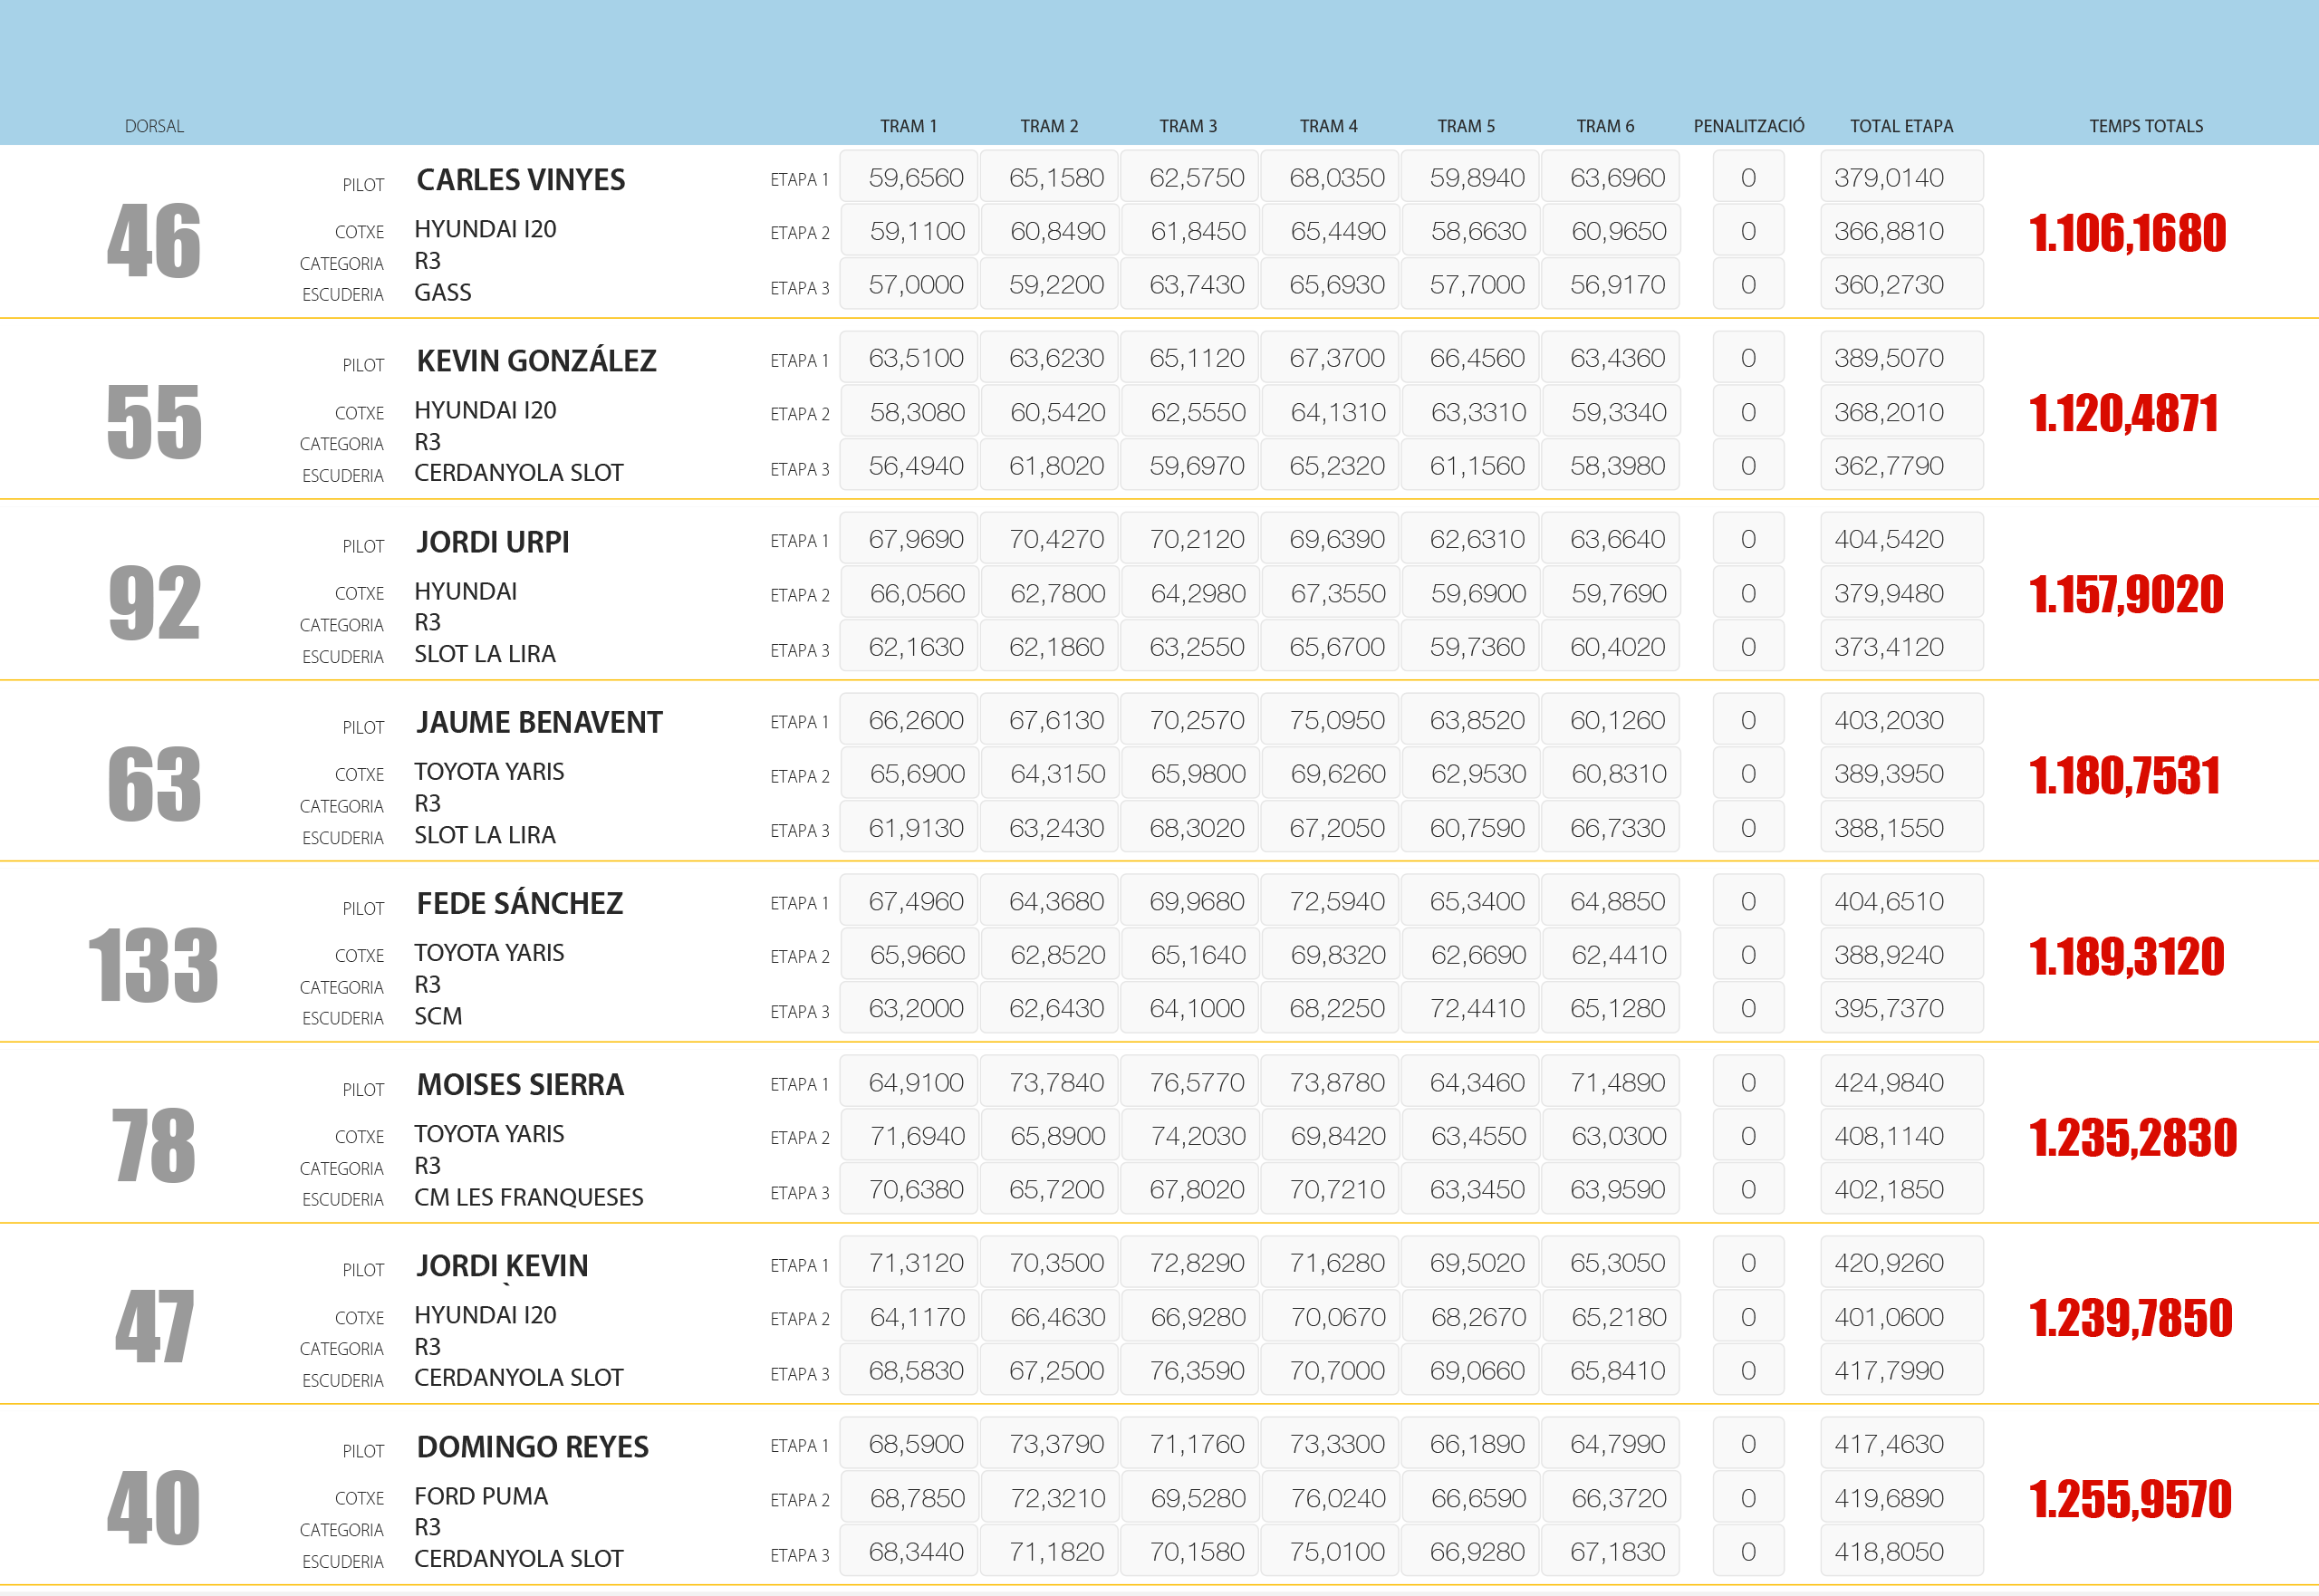Select Kevin González Etapa 3 penalty field
This screenshot has height=1596, width=2319.
(x=1747, y=466)
